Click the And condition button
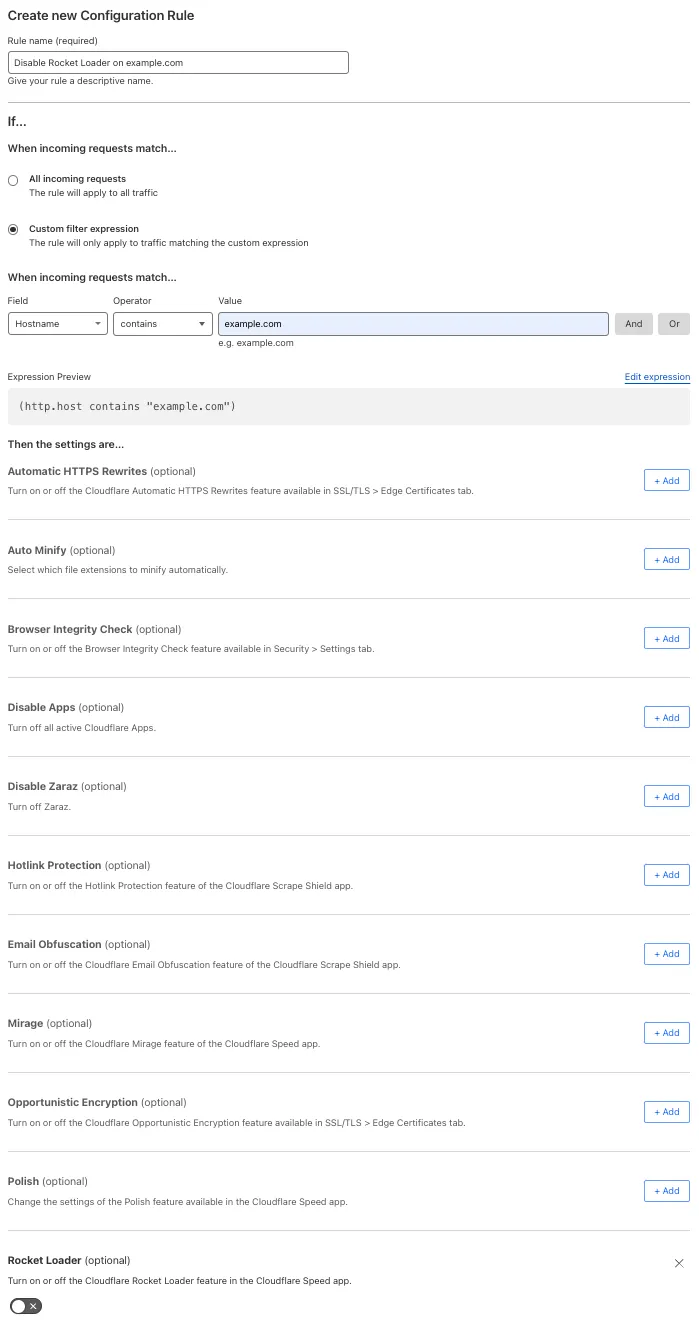Screen dimensions: 699x1329 (634, 324)
